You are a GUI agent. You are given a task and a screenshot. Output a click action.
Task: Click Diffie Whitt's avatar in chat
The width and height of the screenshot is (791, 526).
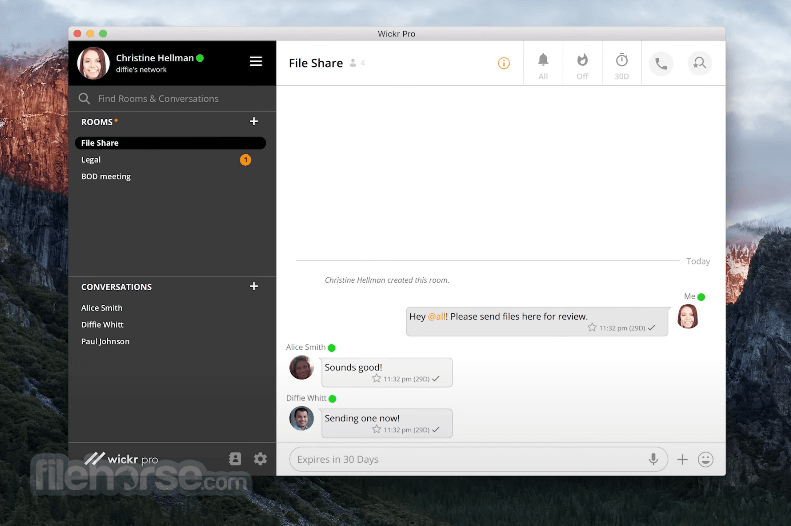(x=301, y=419)
